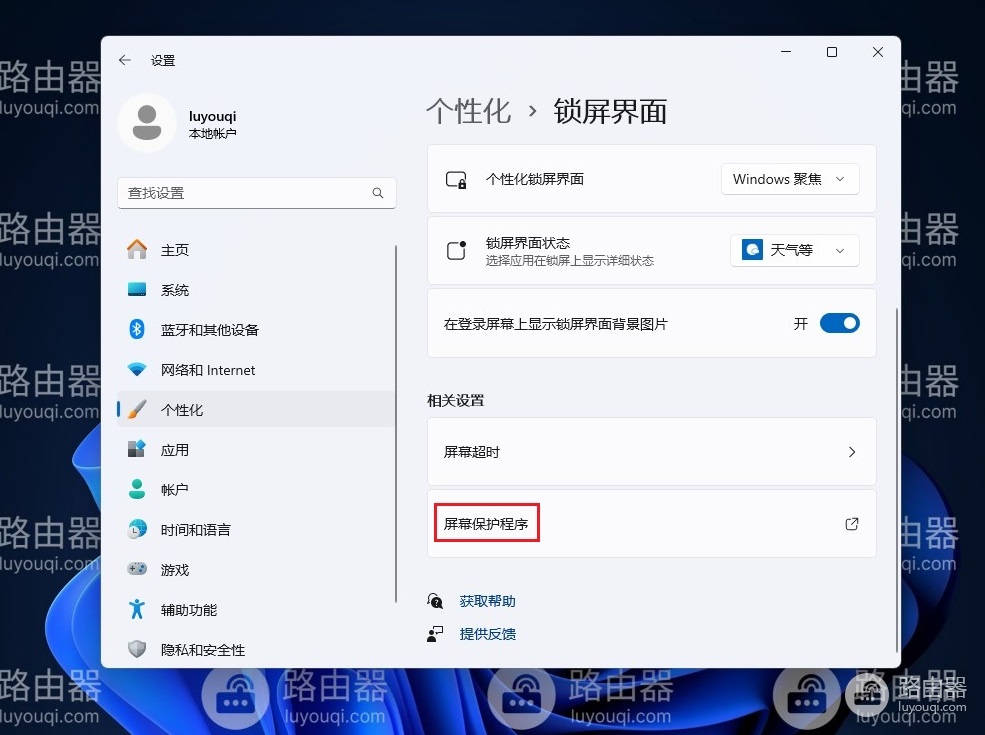The width and height of the screenshot is (985, 735).
Task: Click the lock screen status icon
Action: coord(456,250)
